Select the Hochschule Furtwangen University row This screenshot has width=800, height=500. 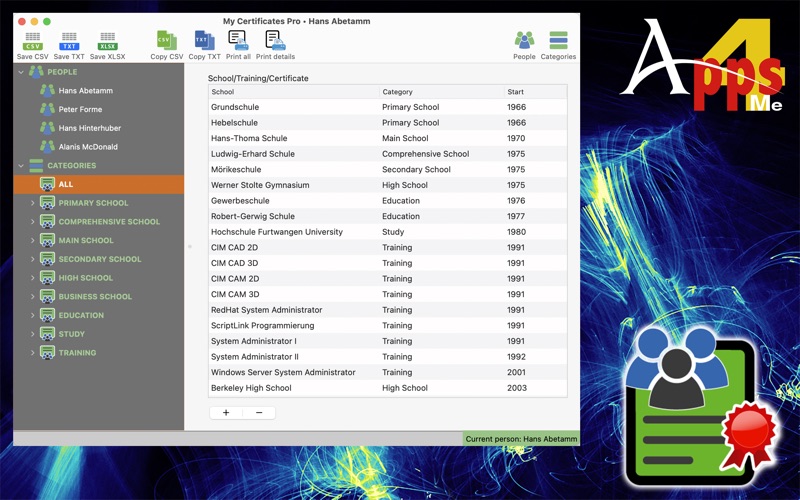point(388,232)
